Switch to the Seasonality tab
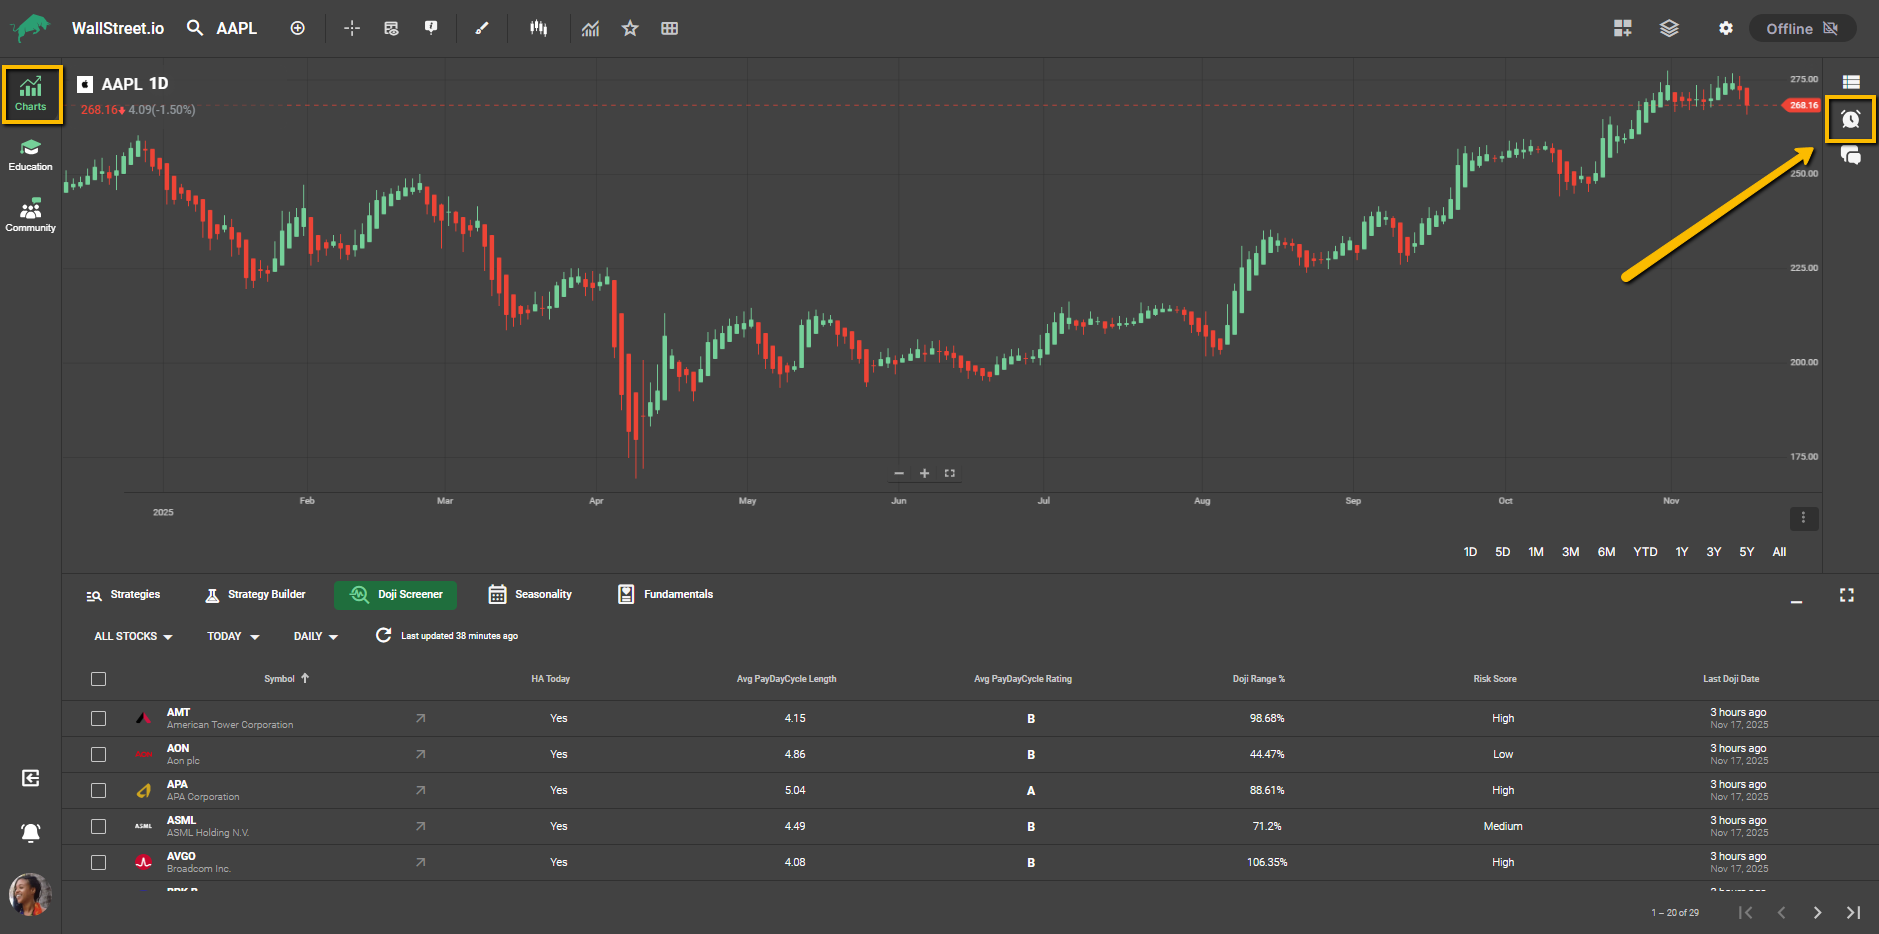Image resolution: width=1879 pixels, height=934 pixels. point(530,595)
